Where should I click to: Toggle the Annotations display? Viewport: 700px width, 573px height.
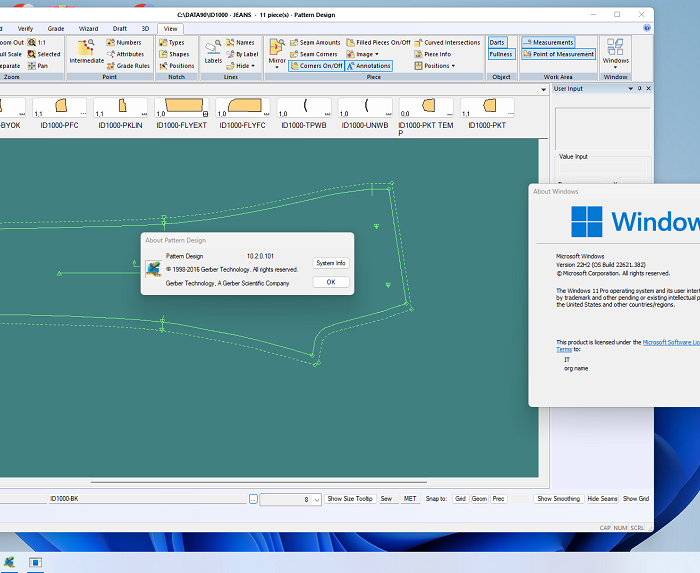369,66
